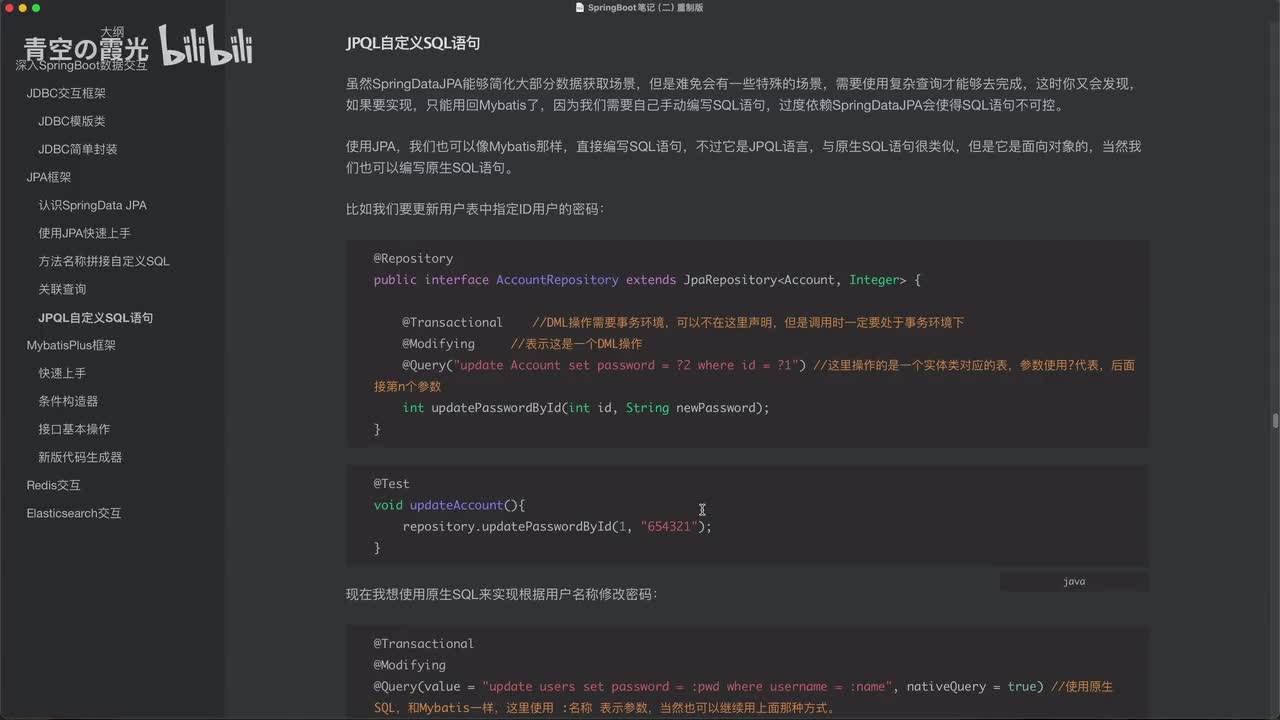Click the @Query update Account statement
The height and width of the screenshot is (720, 1280).
[604, 365]
